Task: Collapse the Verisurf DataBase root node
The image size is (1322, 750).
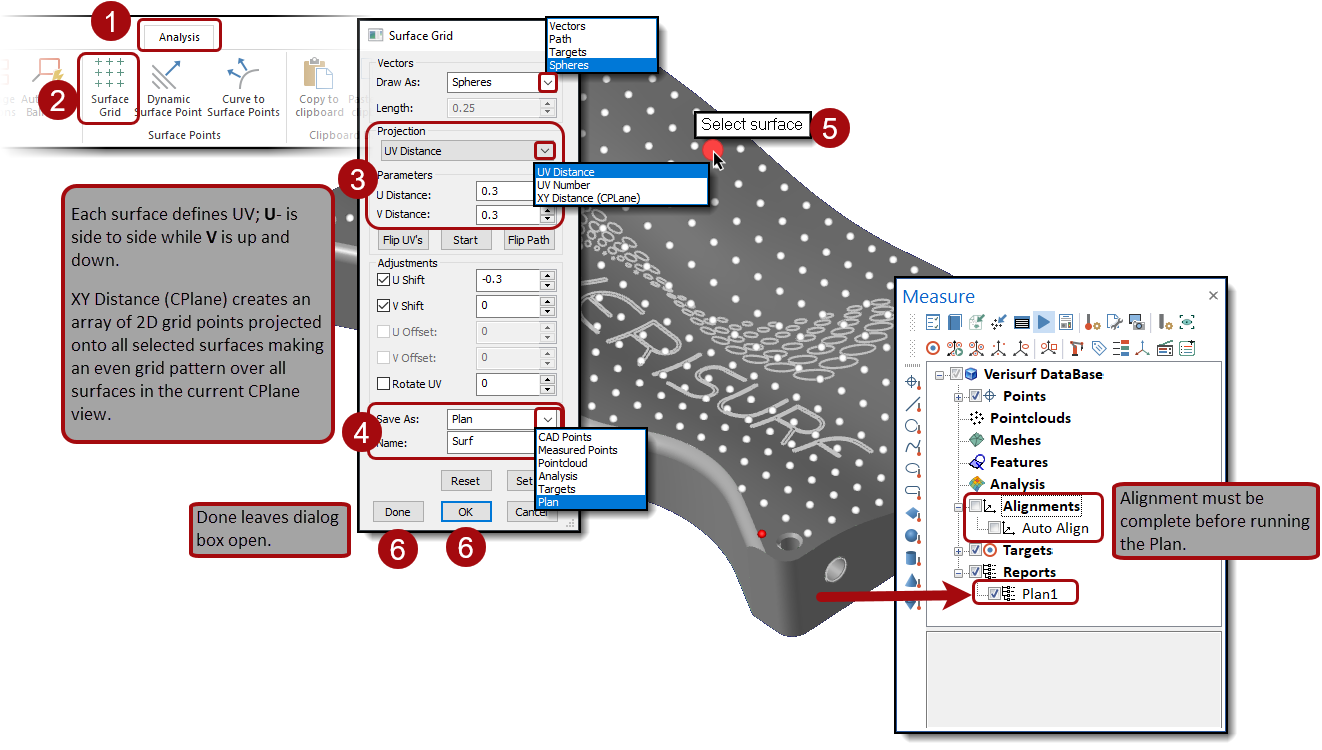Action: tap(940, 374)
